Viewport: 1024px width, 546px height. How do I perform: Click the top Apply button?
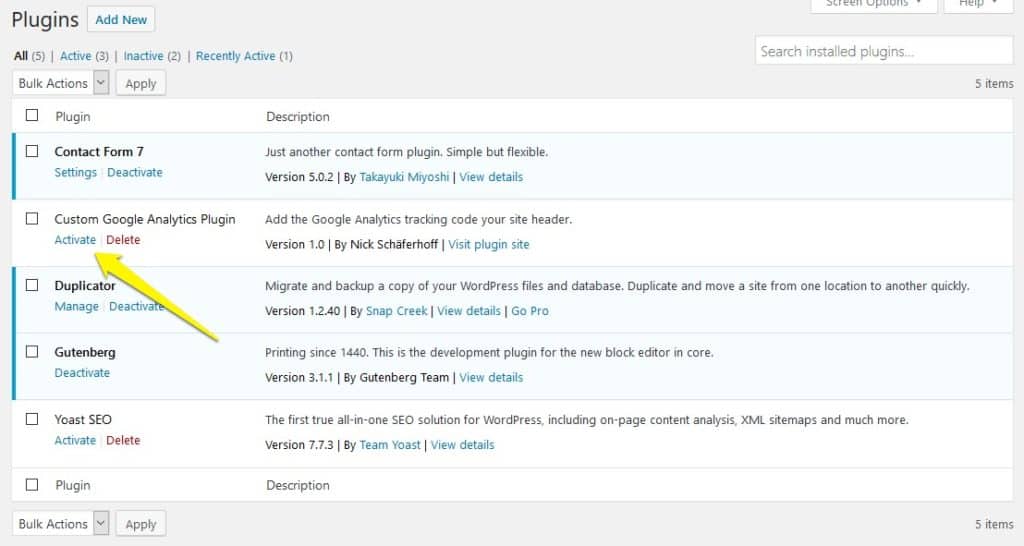tap(141, 83)
